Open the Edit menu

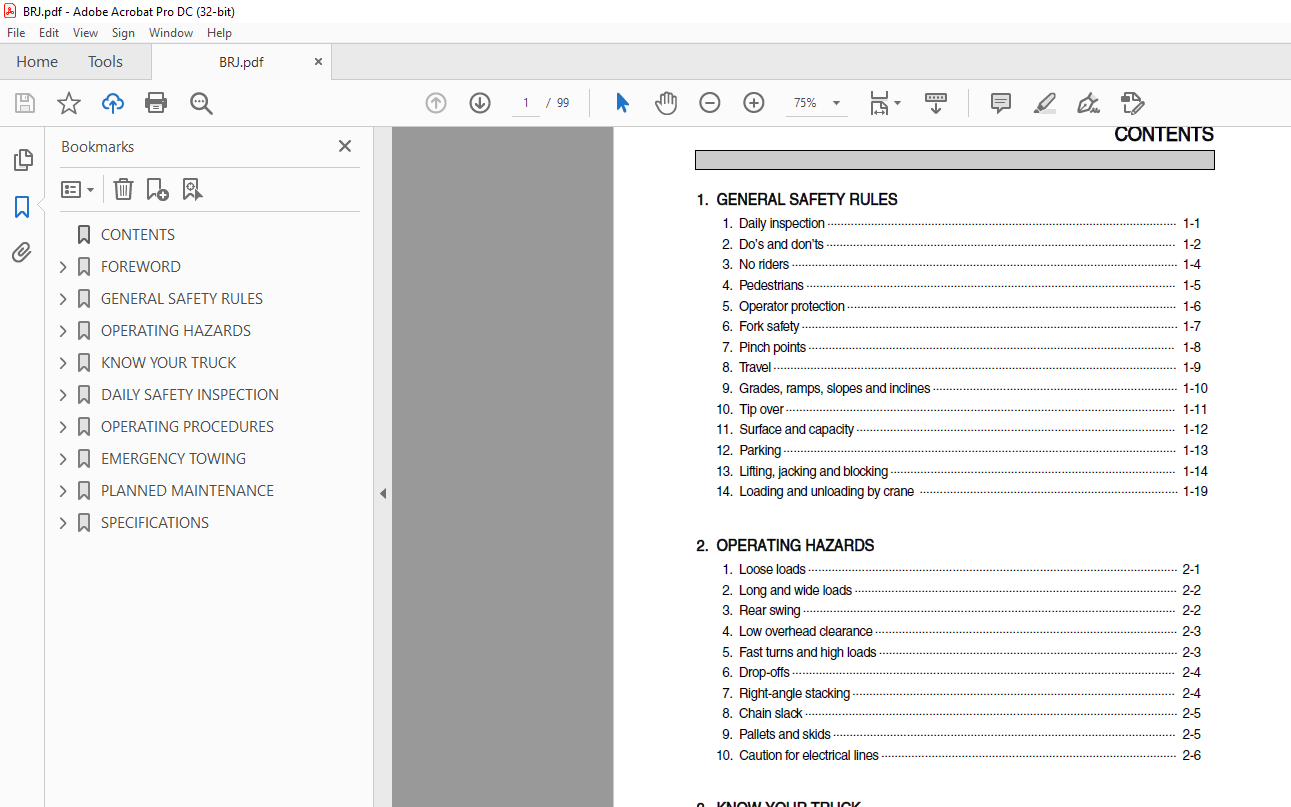(49, 33)
